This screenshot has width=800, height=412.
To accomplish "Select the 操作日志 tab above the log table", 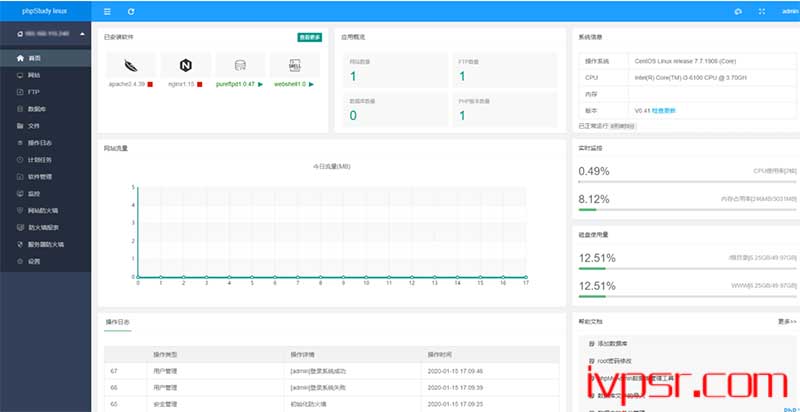I will coord(118,322).
